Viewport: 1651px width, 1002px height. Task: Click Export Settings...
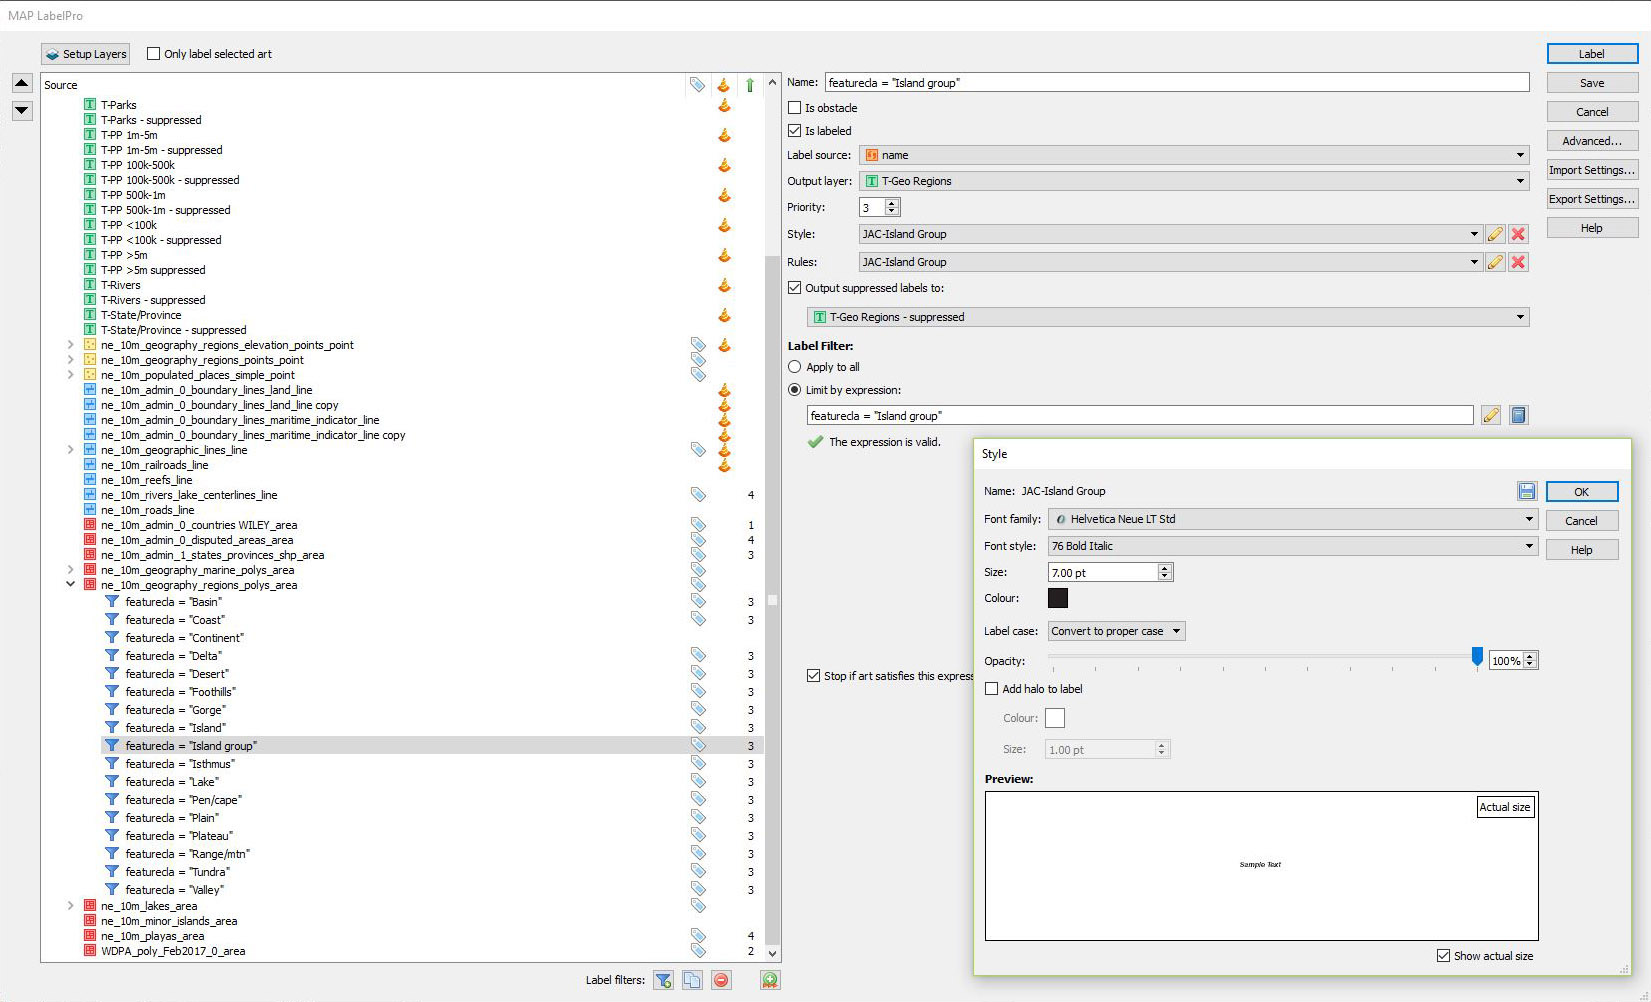point(1592,199)
